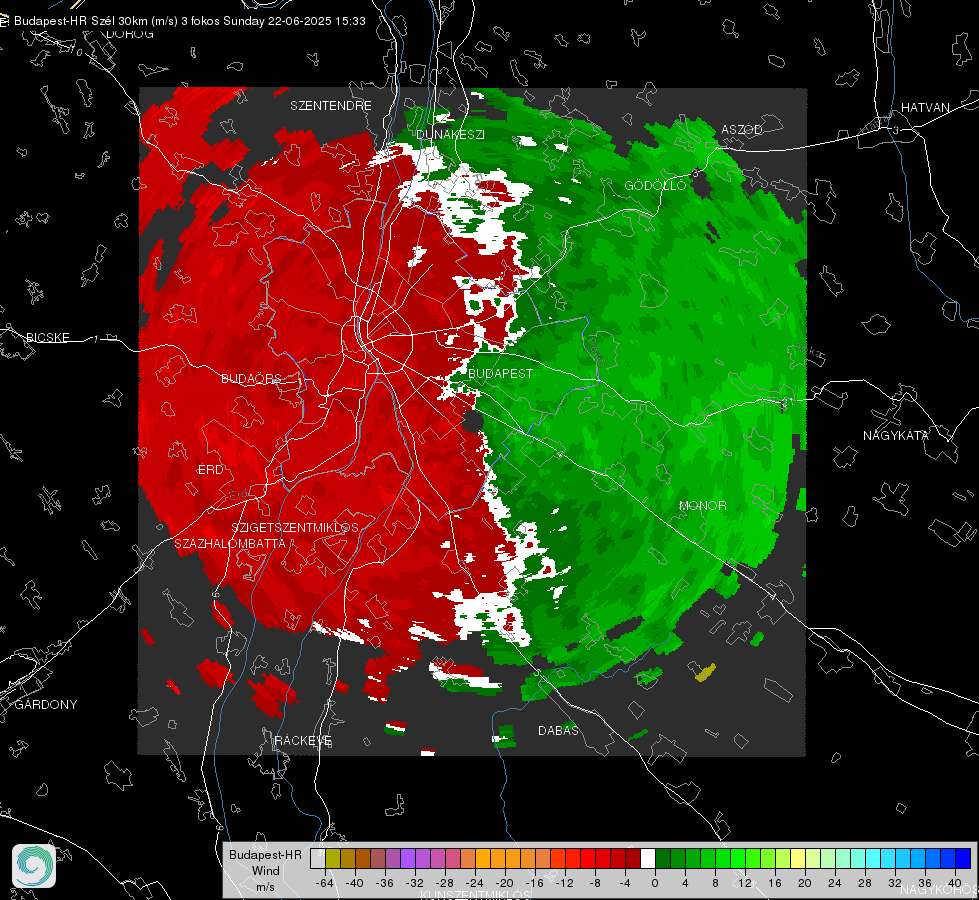Screen dimensions: 979x900
Task: Pick the bright purple swatch above -32 label
Action: pos(408,858)
